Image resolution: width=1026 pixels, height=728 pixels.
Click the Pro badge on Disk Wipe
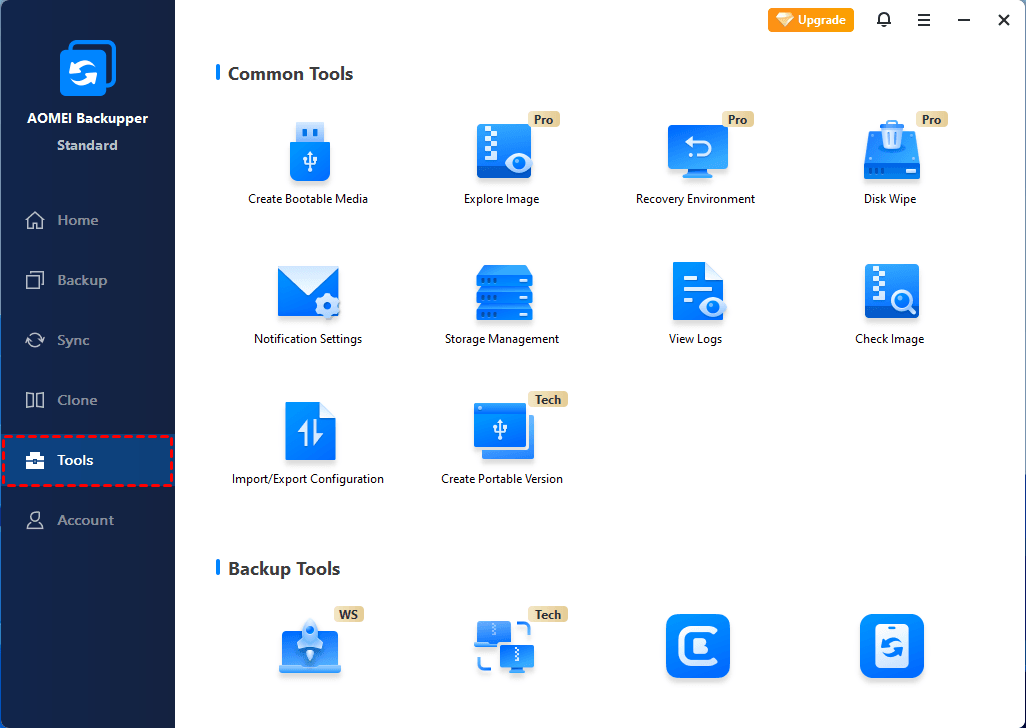tap(932, 120)
